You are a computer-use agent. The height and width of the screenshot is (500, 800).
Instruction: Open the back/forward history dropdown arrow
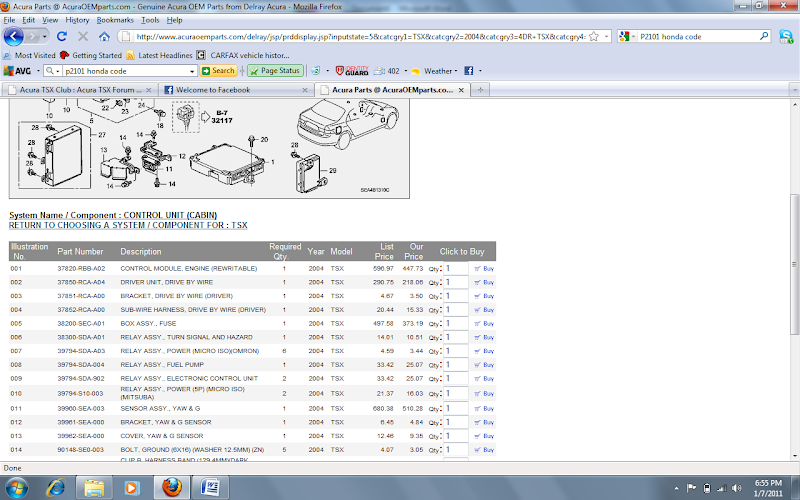(44, 37)
